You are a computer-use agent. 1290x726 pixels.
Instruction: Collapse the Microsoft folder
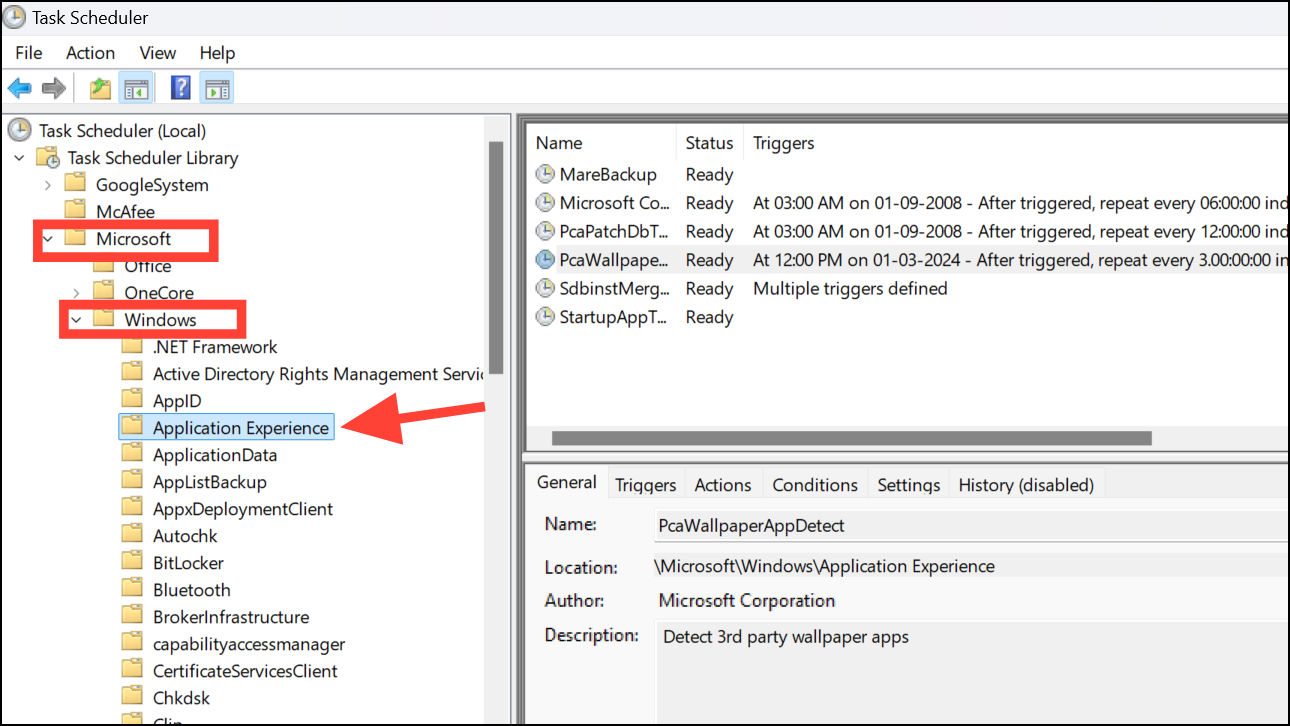pos(48,239)
